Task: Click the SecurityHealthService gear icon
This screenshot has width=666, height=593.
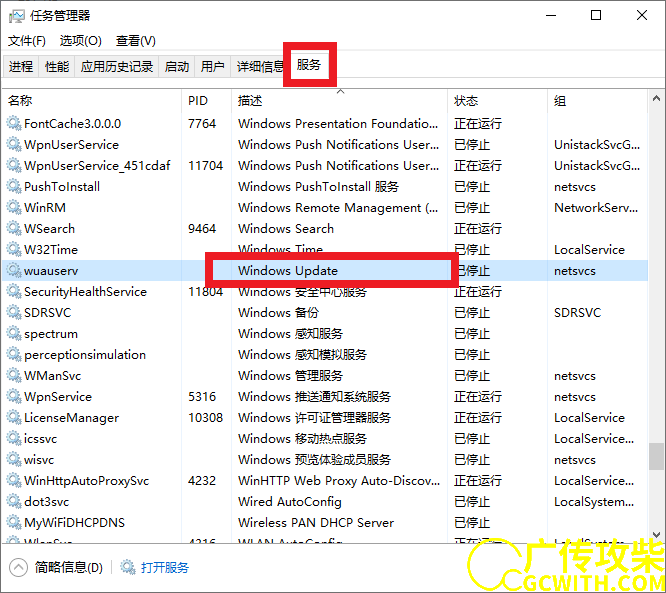Action: point(14,291)
